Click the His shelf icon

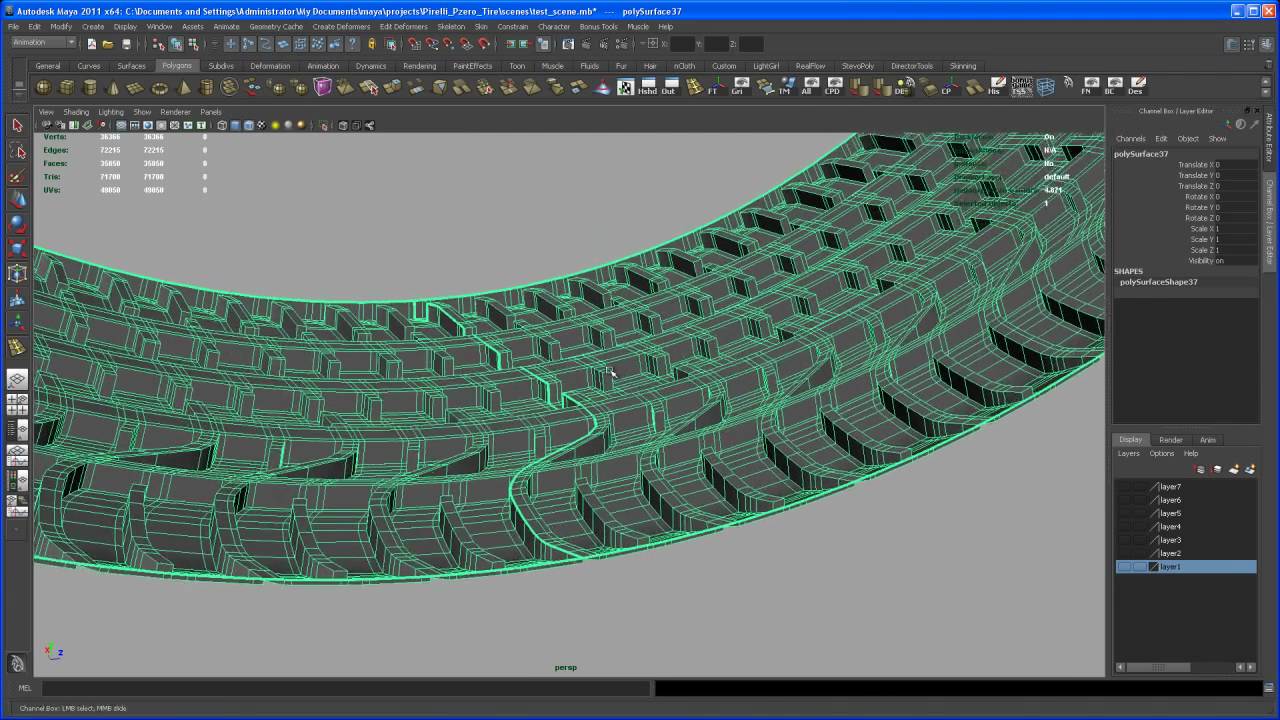coord(996,88)
